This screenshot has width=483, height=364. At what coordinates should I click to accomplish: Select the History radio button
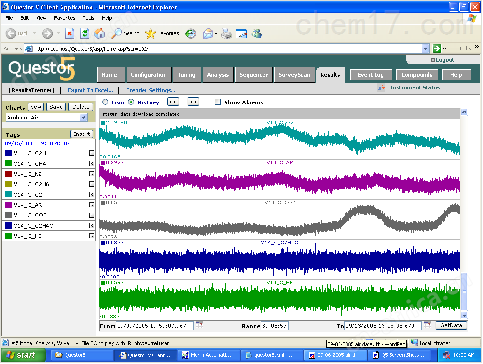[131, 102]
